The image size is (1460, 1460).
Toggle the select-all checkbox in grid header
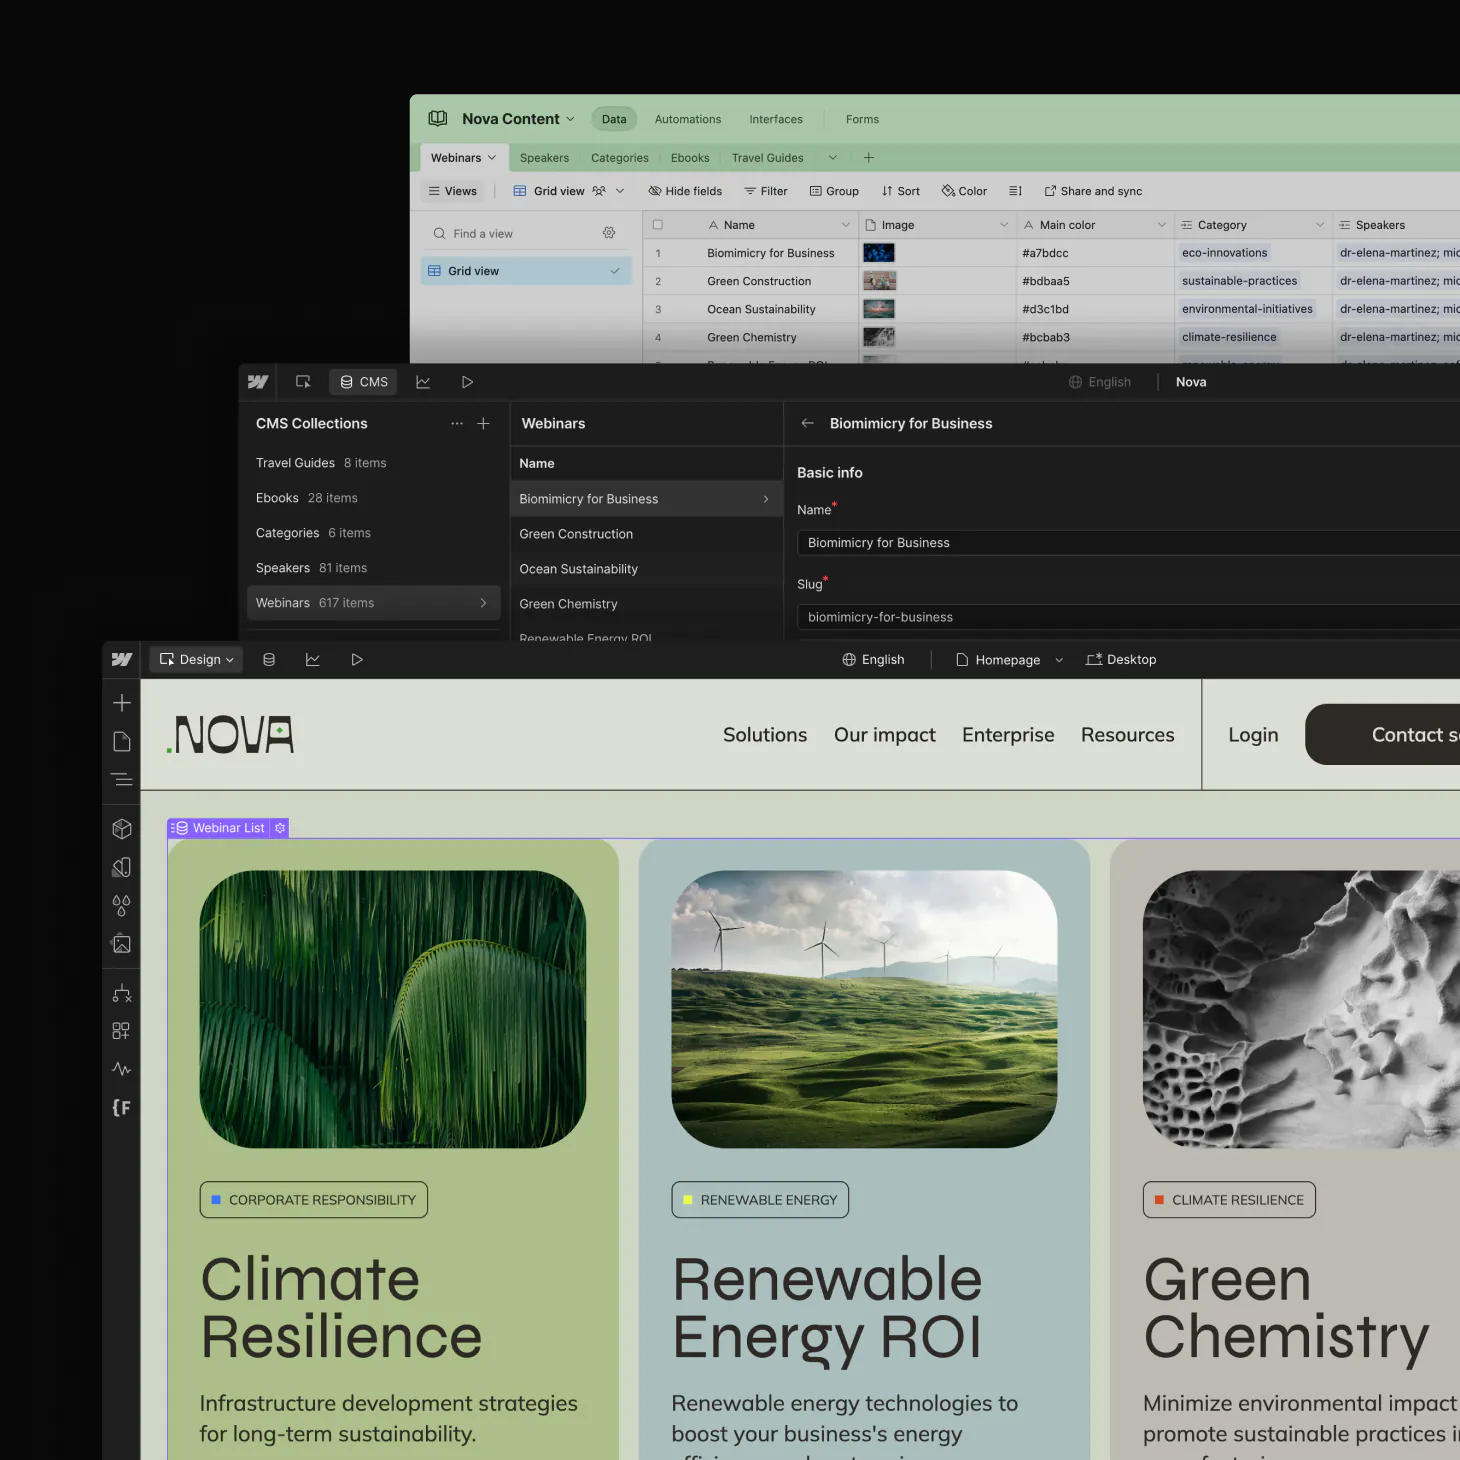[658, 225]
